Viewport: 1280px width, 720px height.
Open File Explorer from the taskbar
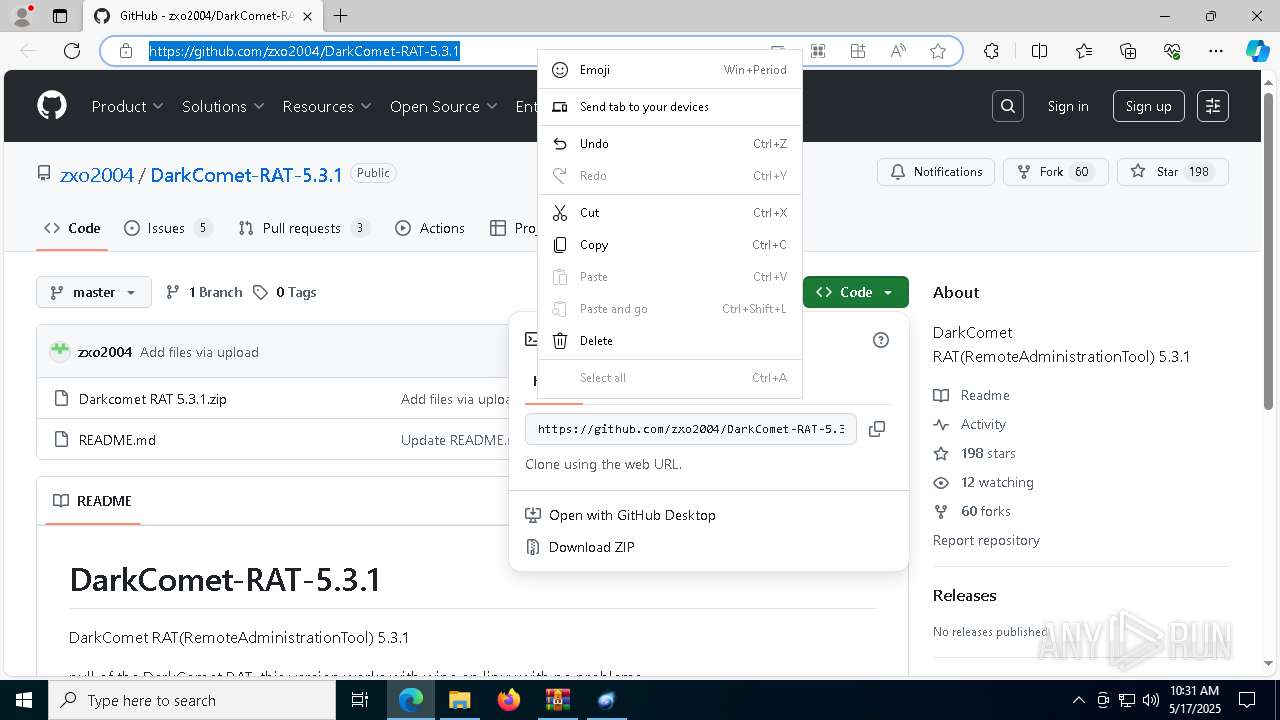coord(460,700)
